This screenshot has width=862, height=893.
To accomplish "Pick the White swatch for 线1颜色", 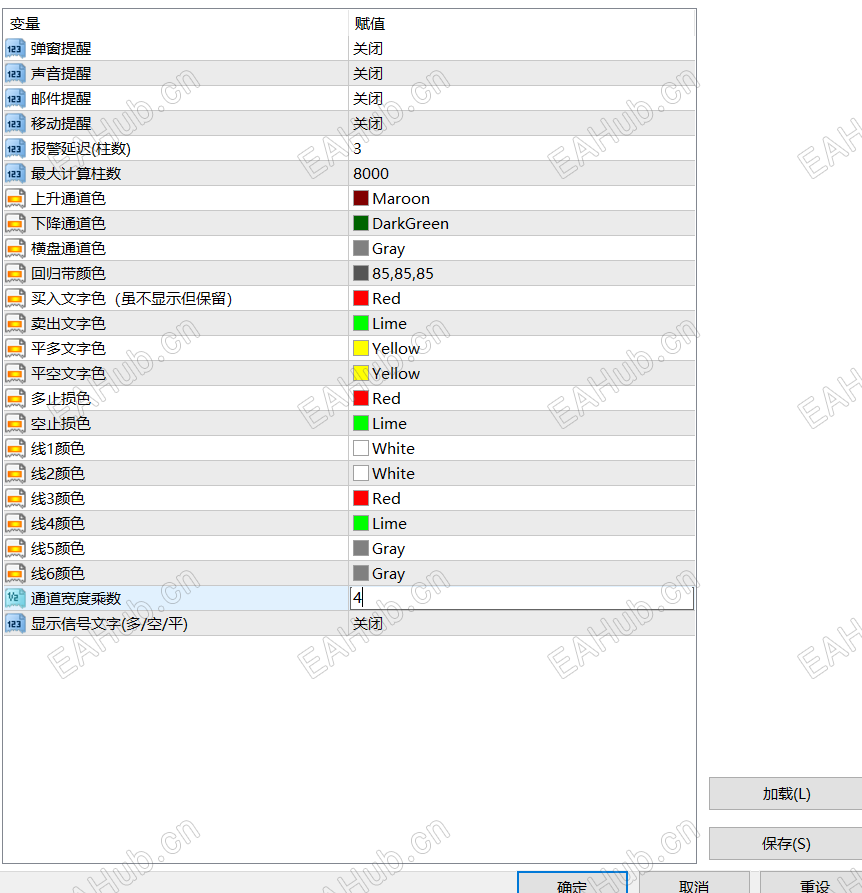I will click(x=361, y=448).
